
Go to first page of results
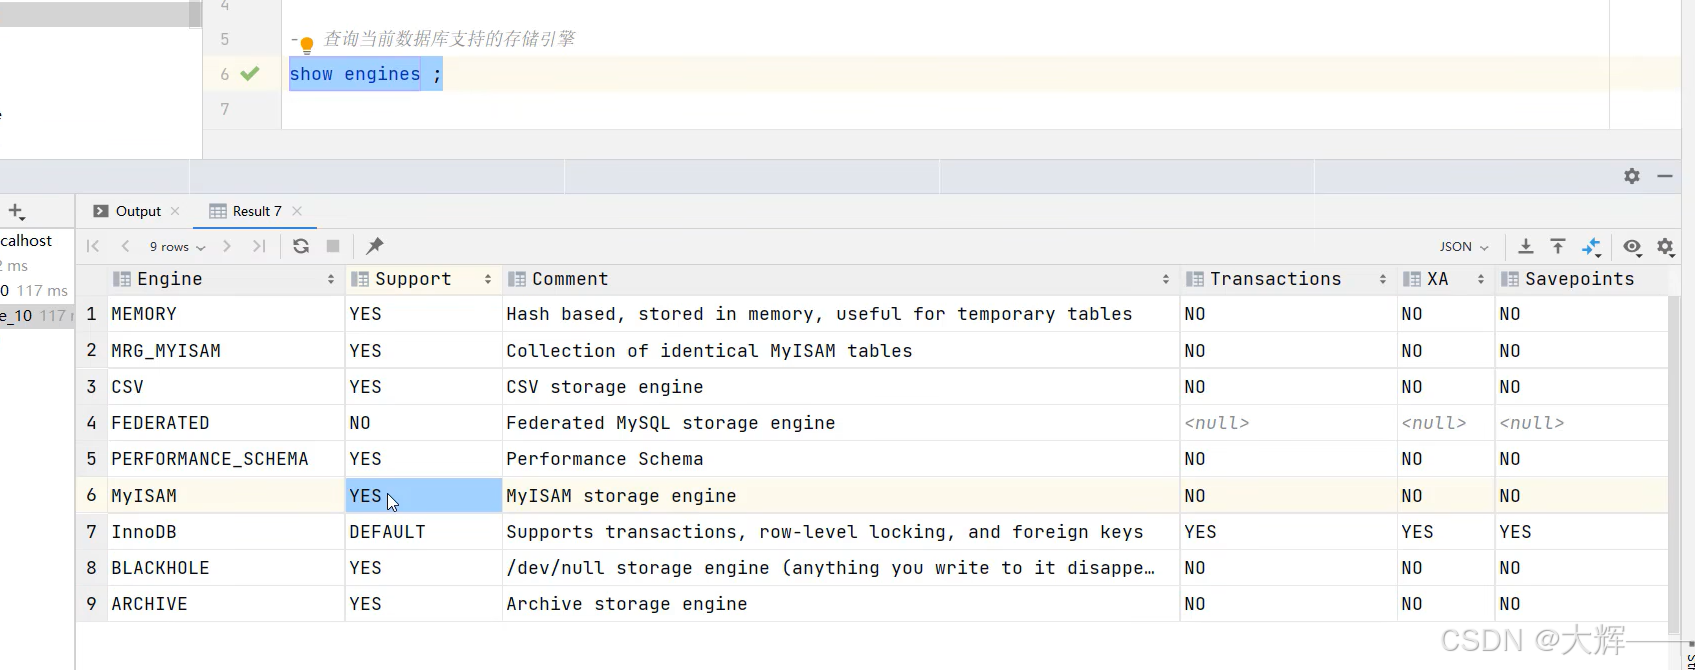tap(93, 246)
